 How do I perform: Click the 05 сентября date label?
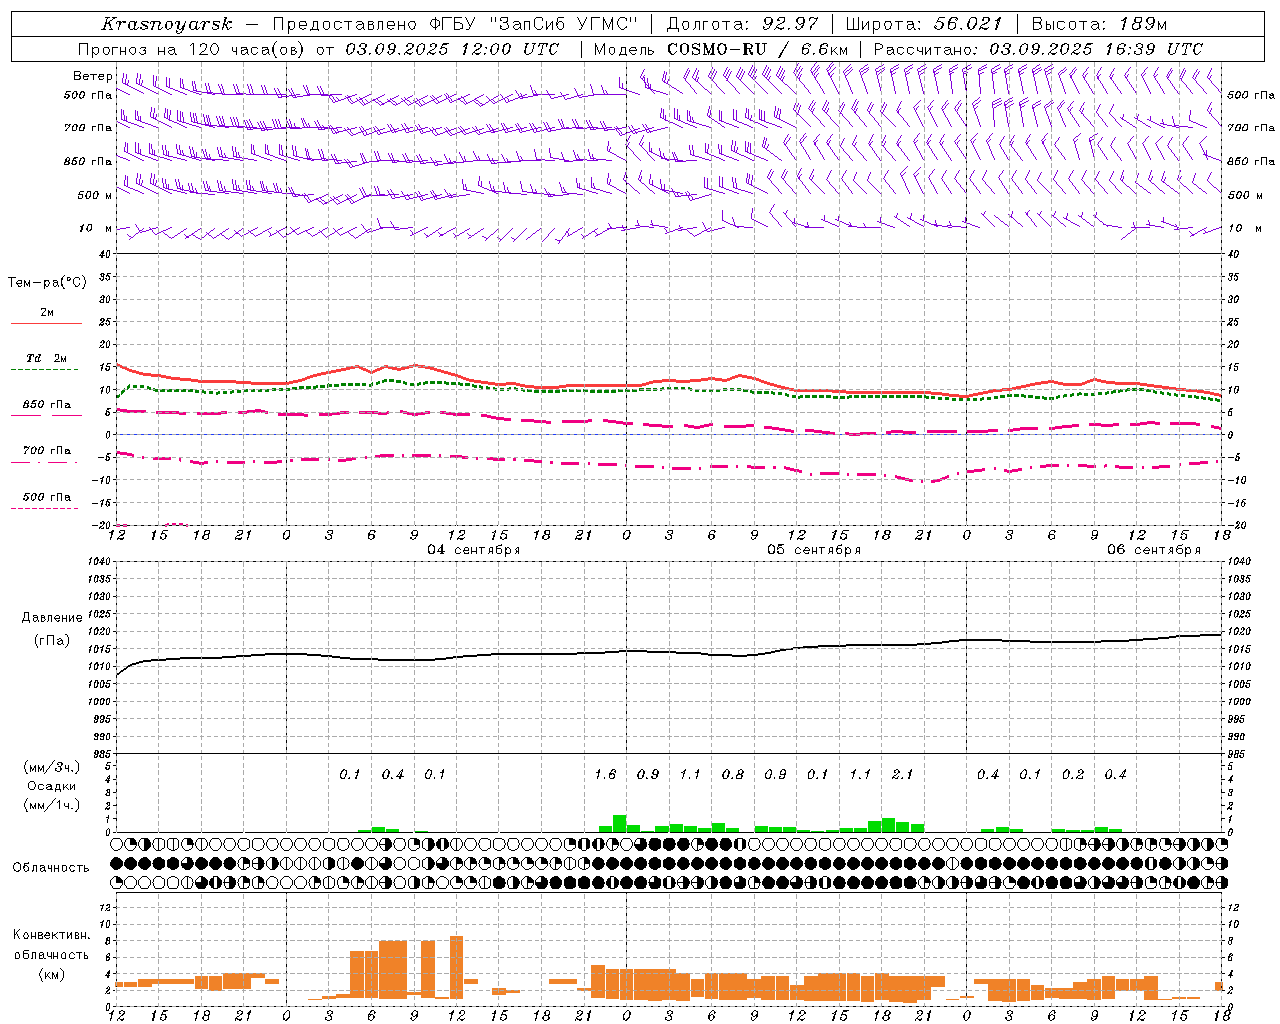click(x=814, y=550)
